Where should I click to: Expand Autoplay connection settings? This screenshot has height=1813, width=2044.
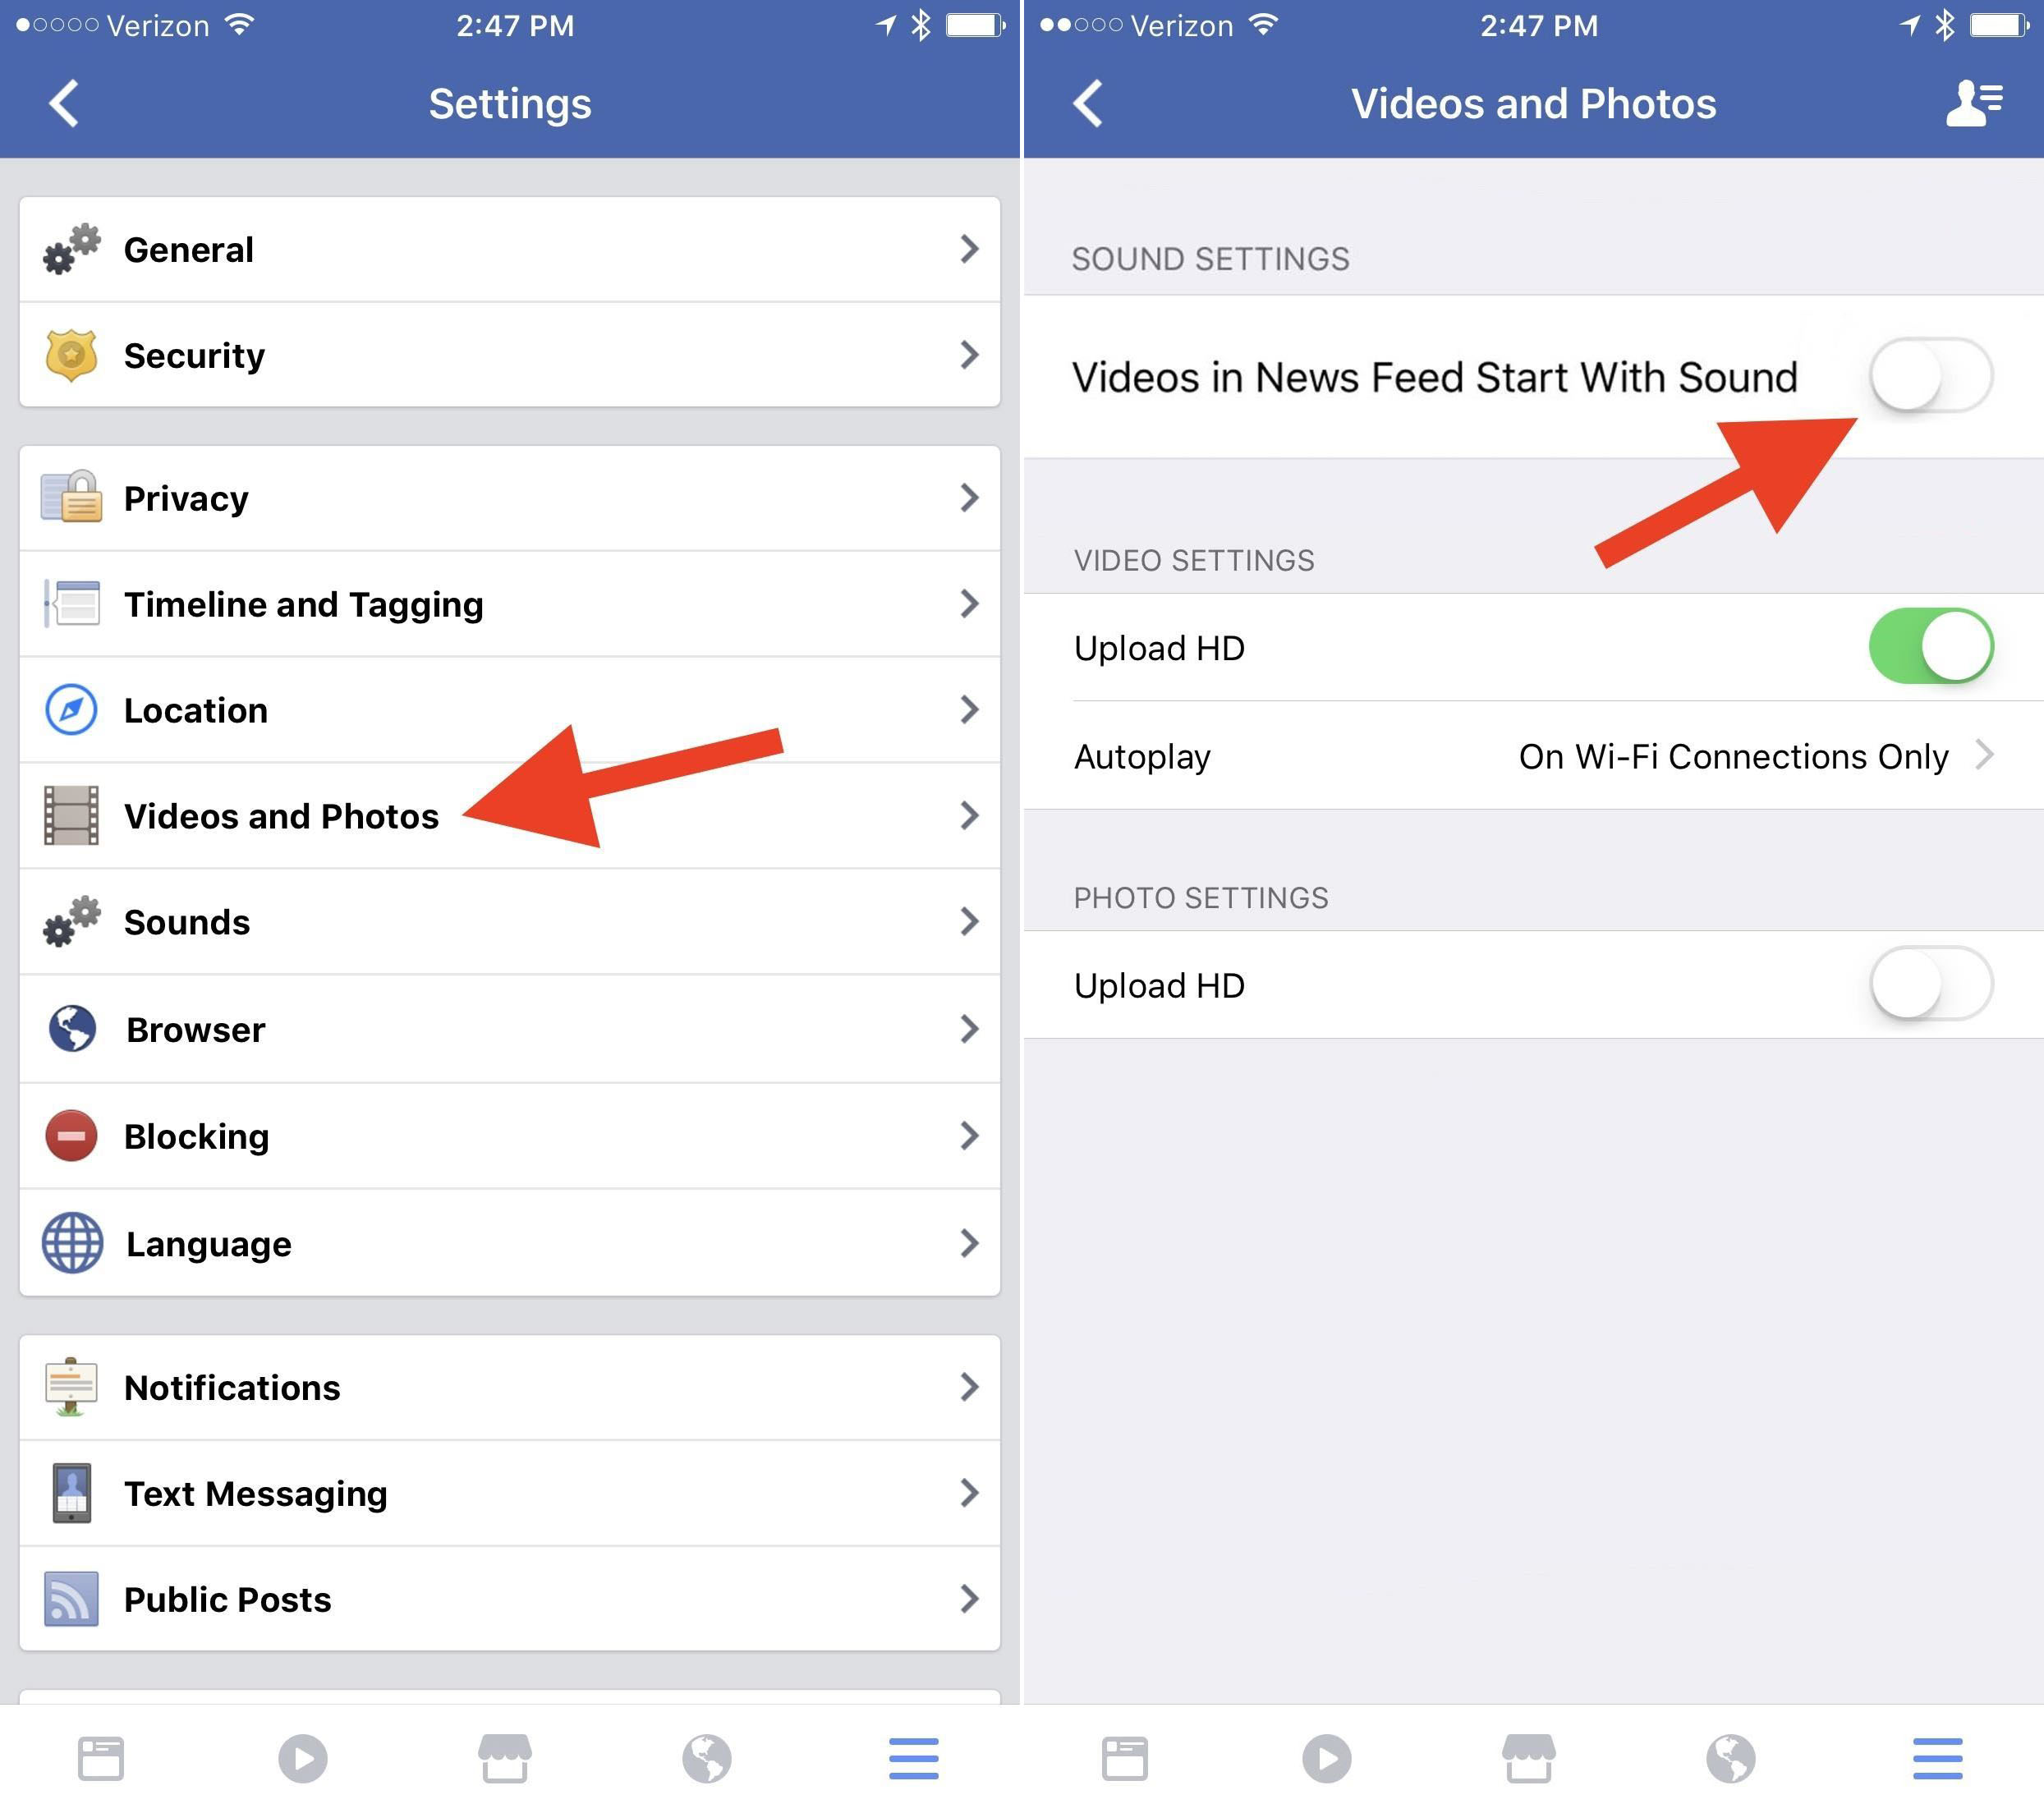coord(2013,756)
